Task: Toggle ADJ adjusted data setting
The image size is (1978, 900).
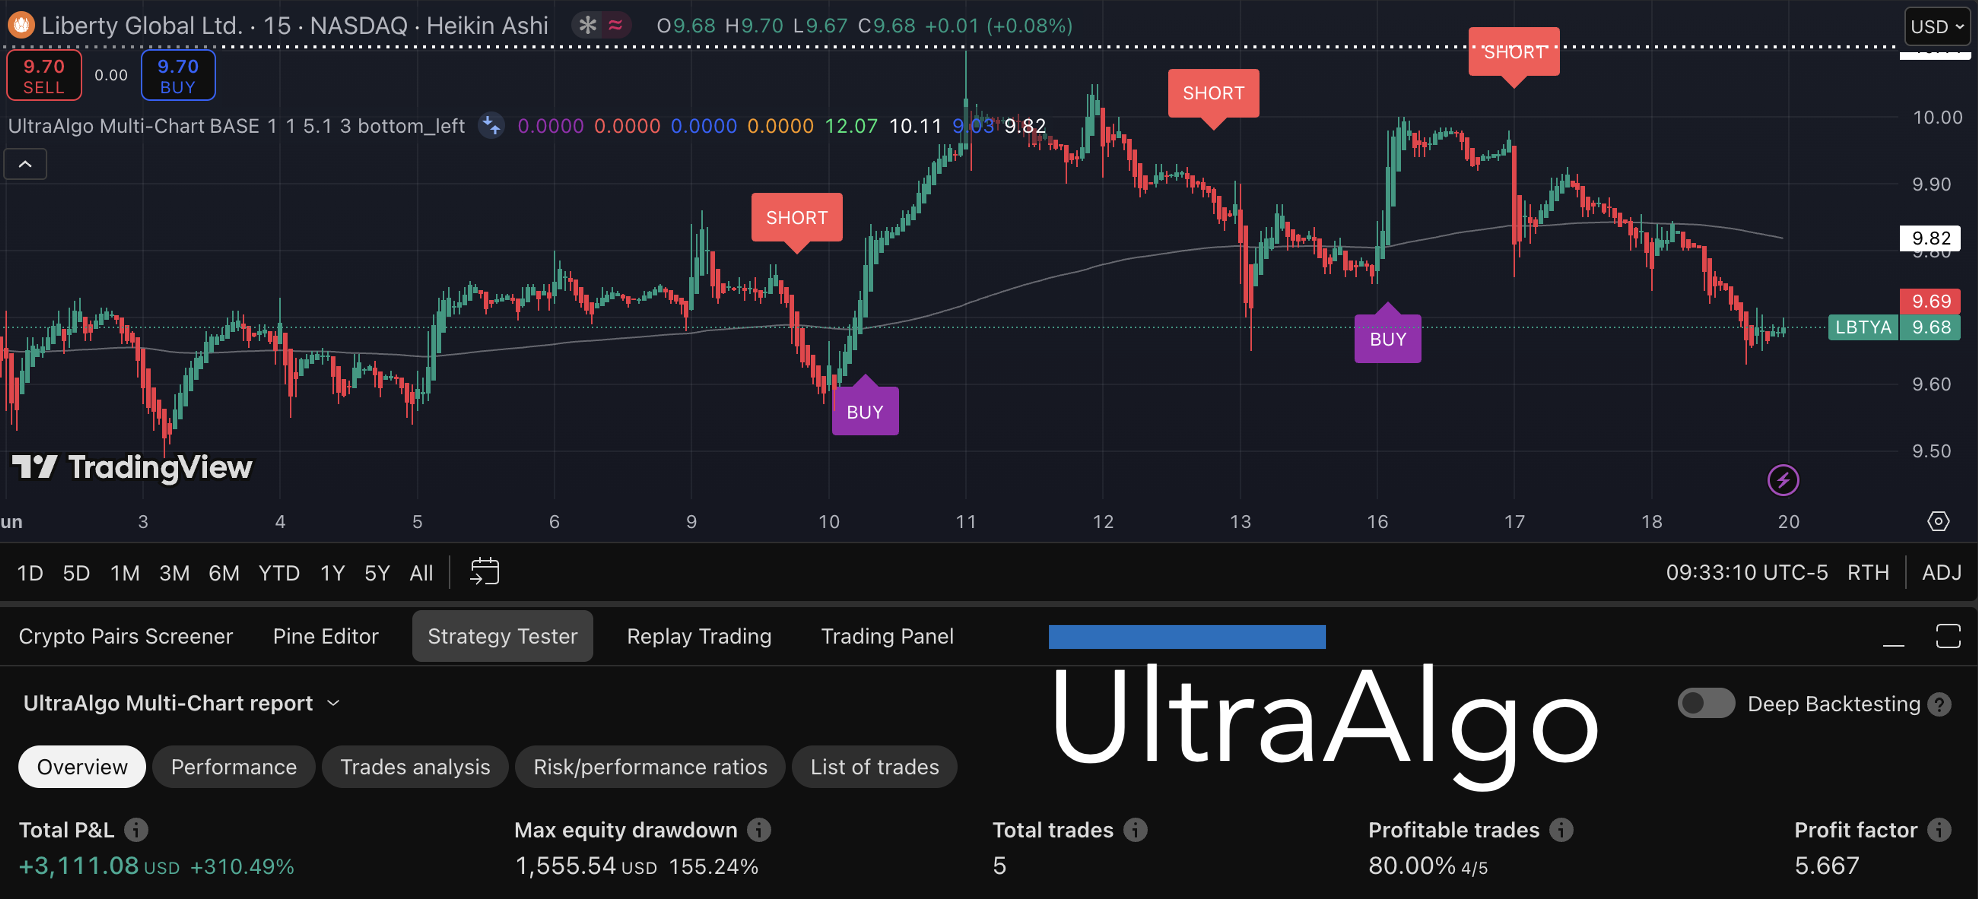Action: tap(1942, 573)
